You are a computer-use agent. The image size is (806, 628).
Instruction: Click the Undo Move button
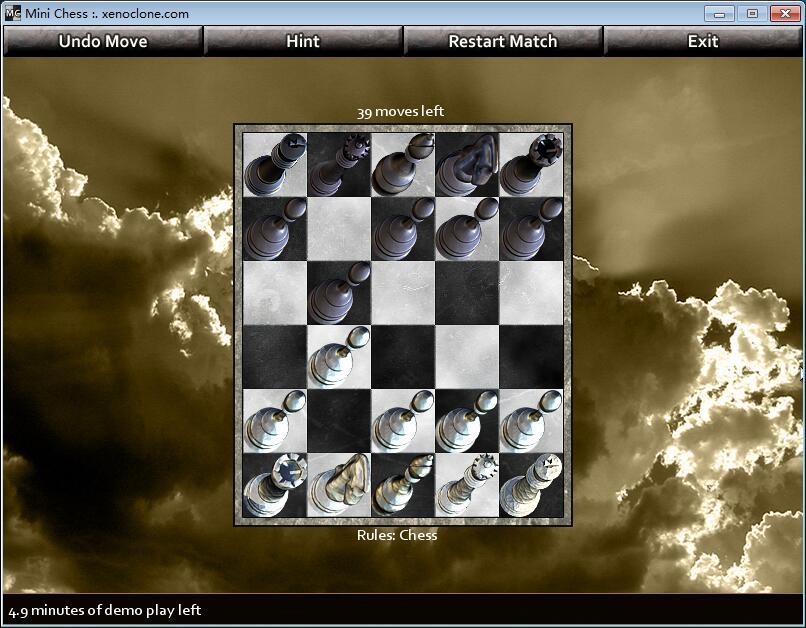(x=103, y=41)
